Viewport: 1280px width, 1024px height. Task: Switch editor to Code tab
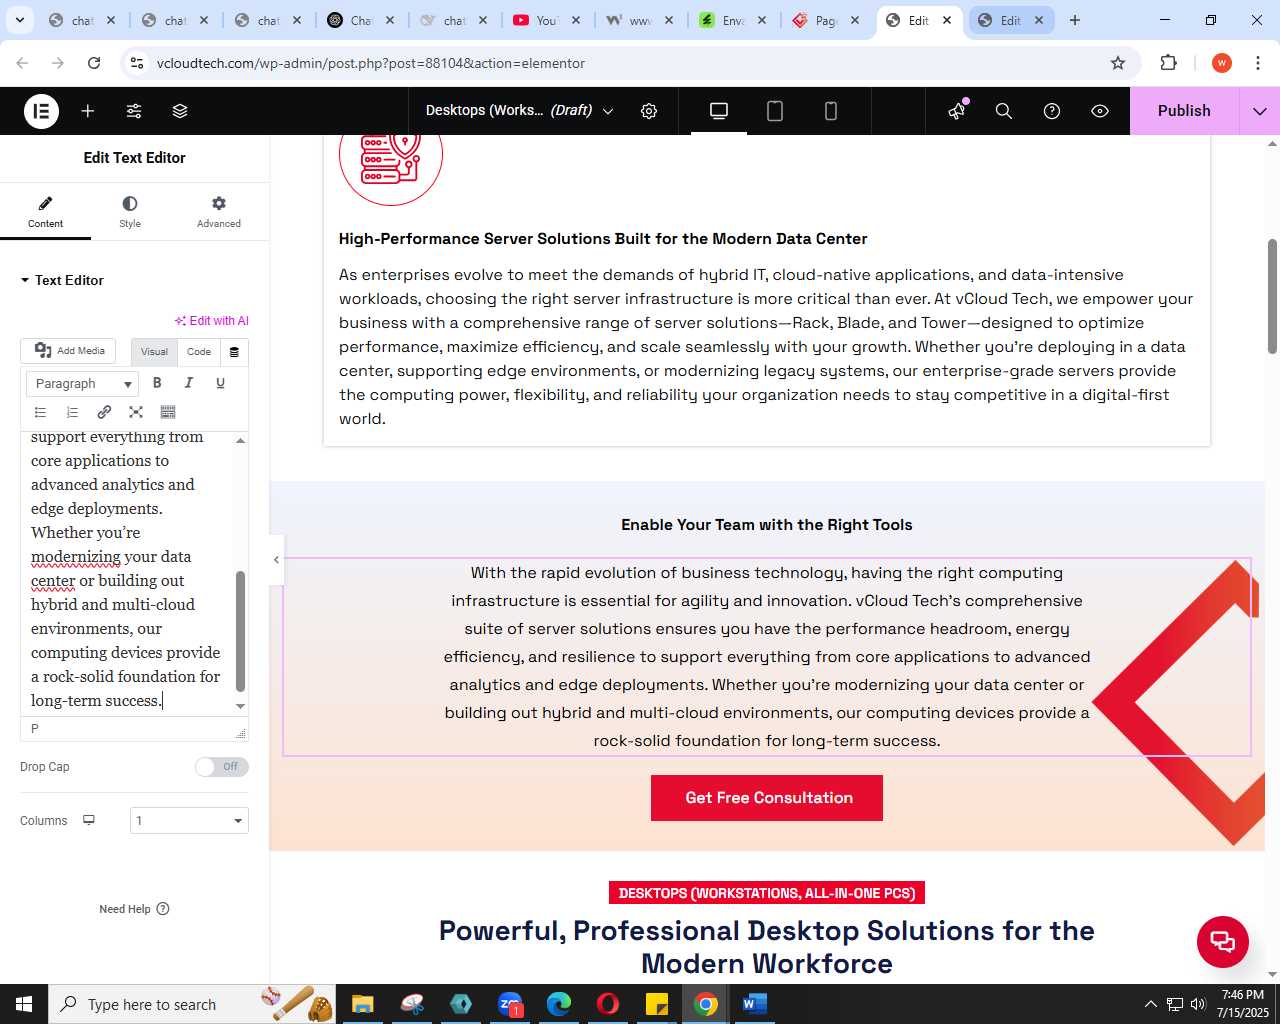(199, 352)
